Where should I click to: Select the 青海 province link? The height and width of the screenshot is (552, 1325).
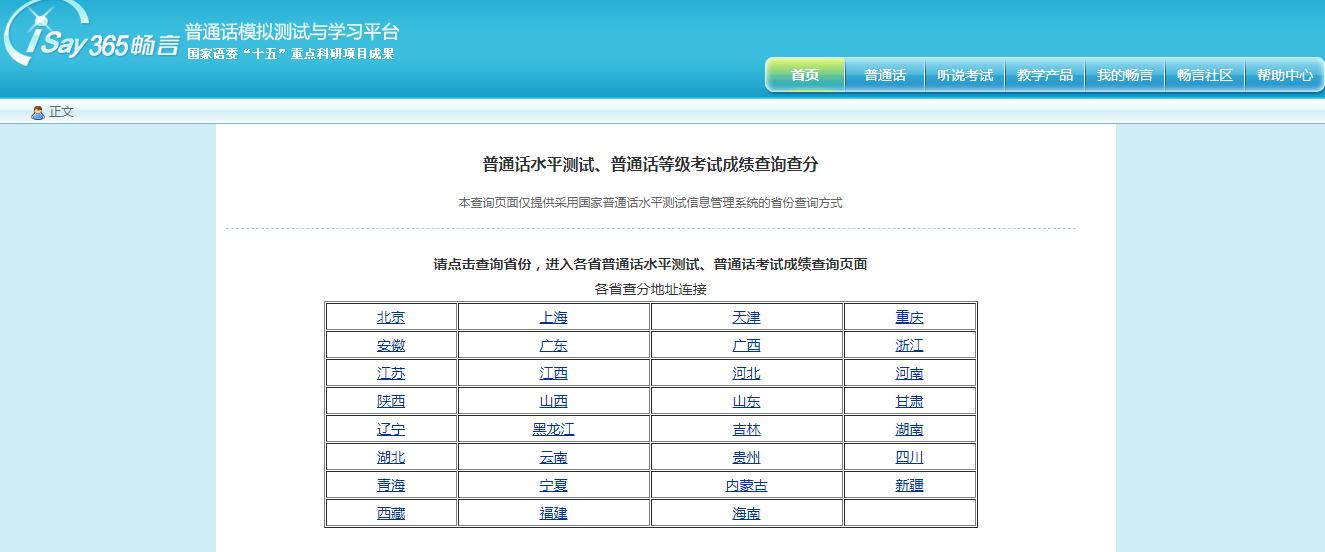click(391, 485)
